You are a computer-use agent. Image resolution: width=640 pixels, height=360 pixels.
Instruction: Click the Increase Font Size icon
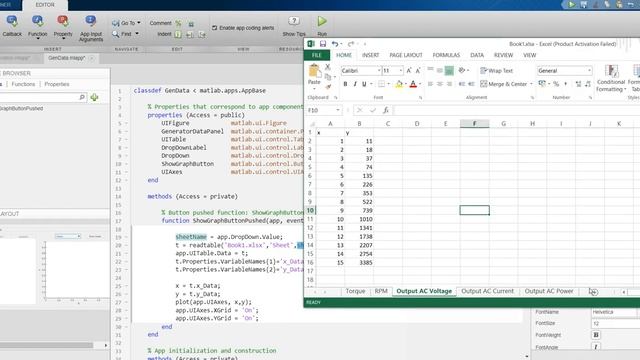[x=409, y=71]
